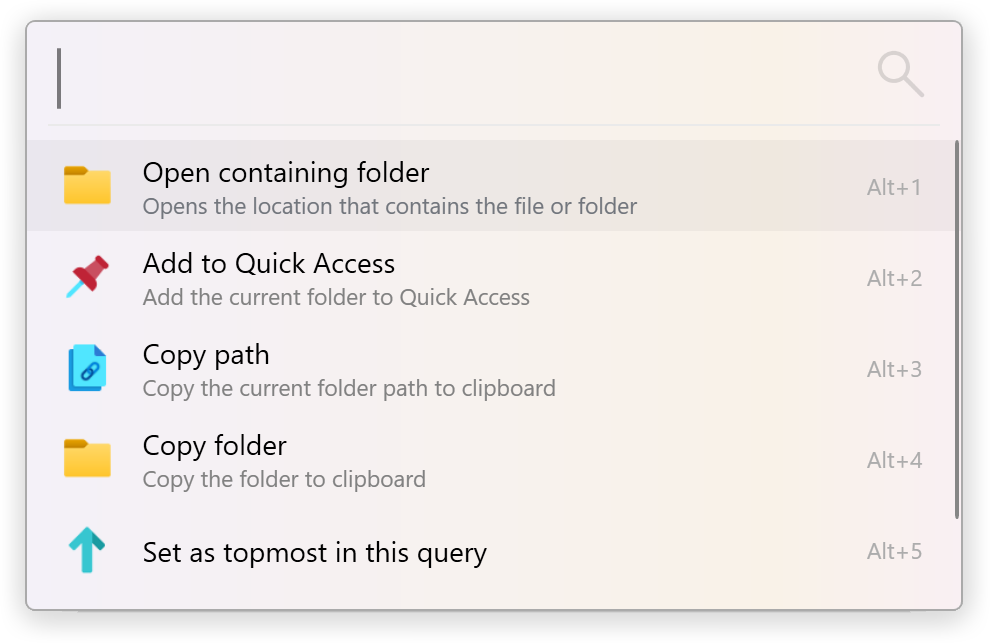
Task: Click the pin icon to add folder to Quick Access
Action: [x=87, y=277]
